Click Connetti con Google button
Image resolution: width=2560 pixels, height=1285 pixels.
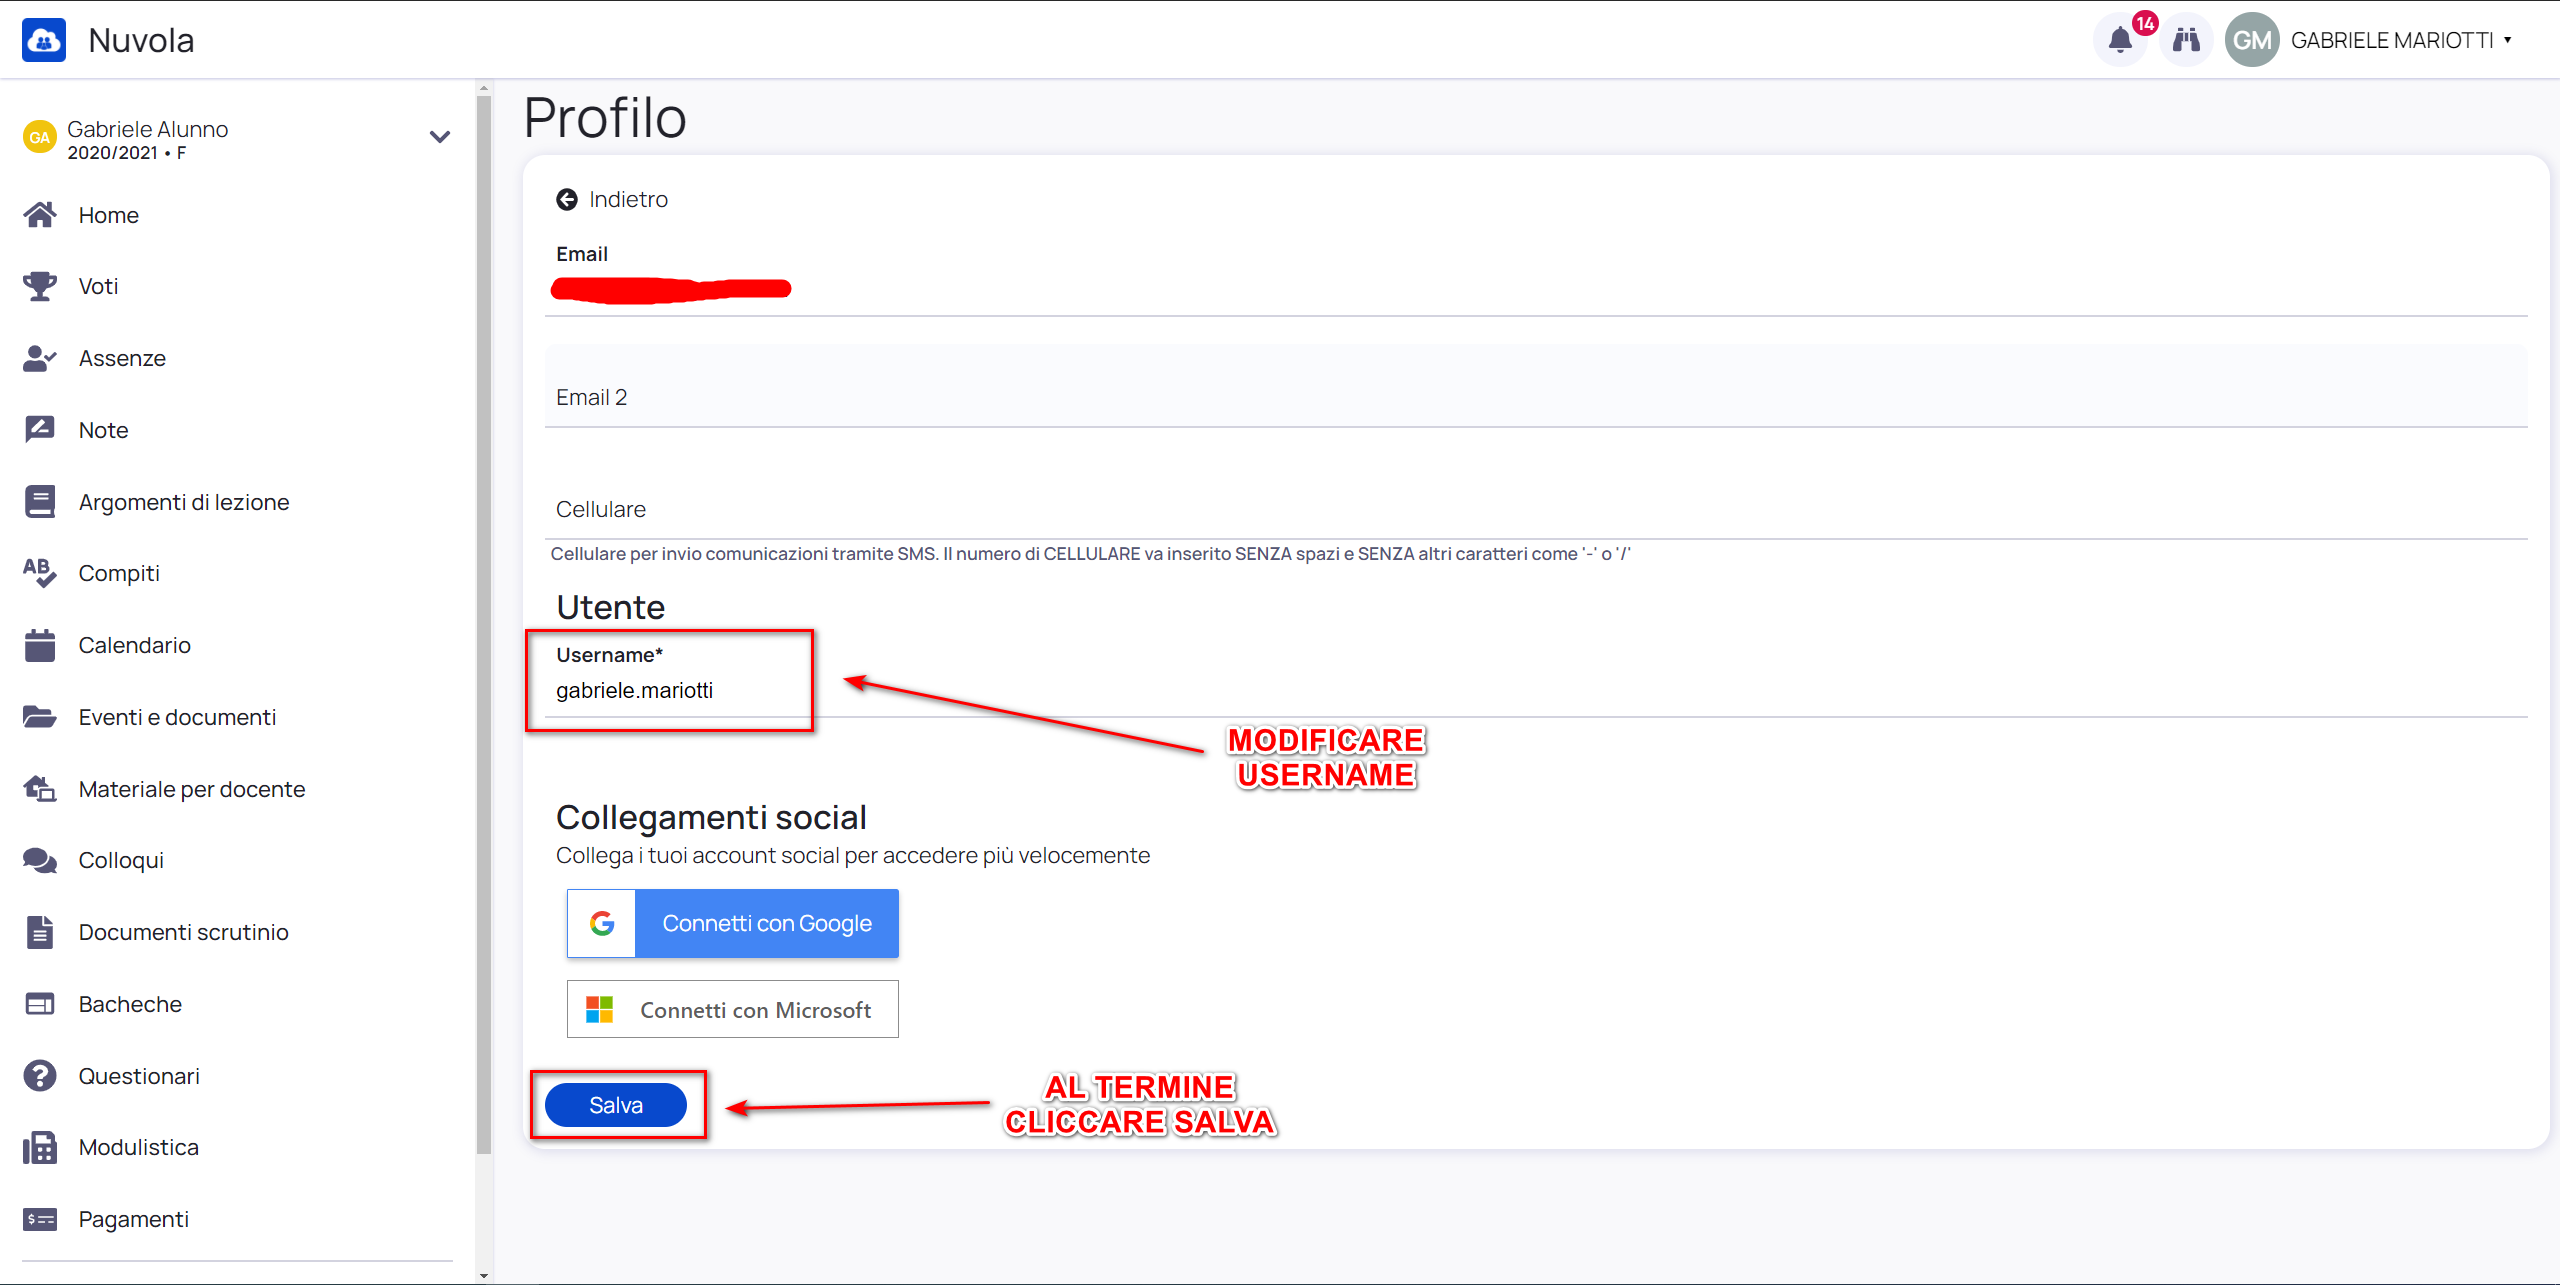733,923
